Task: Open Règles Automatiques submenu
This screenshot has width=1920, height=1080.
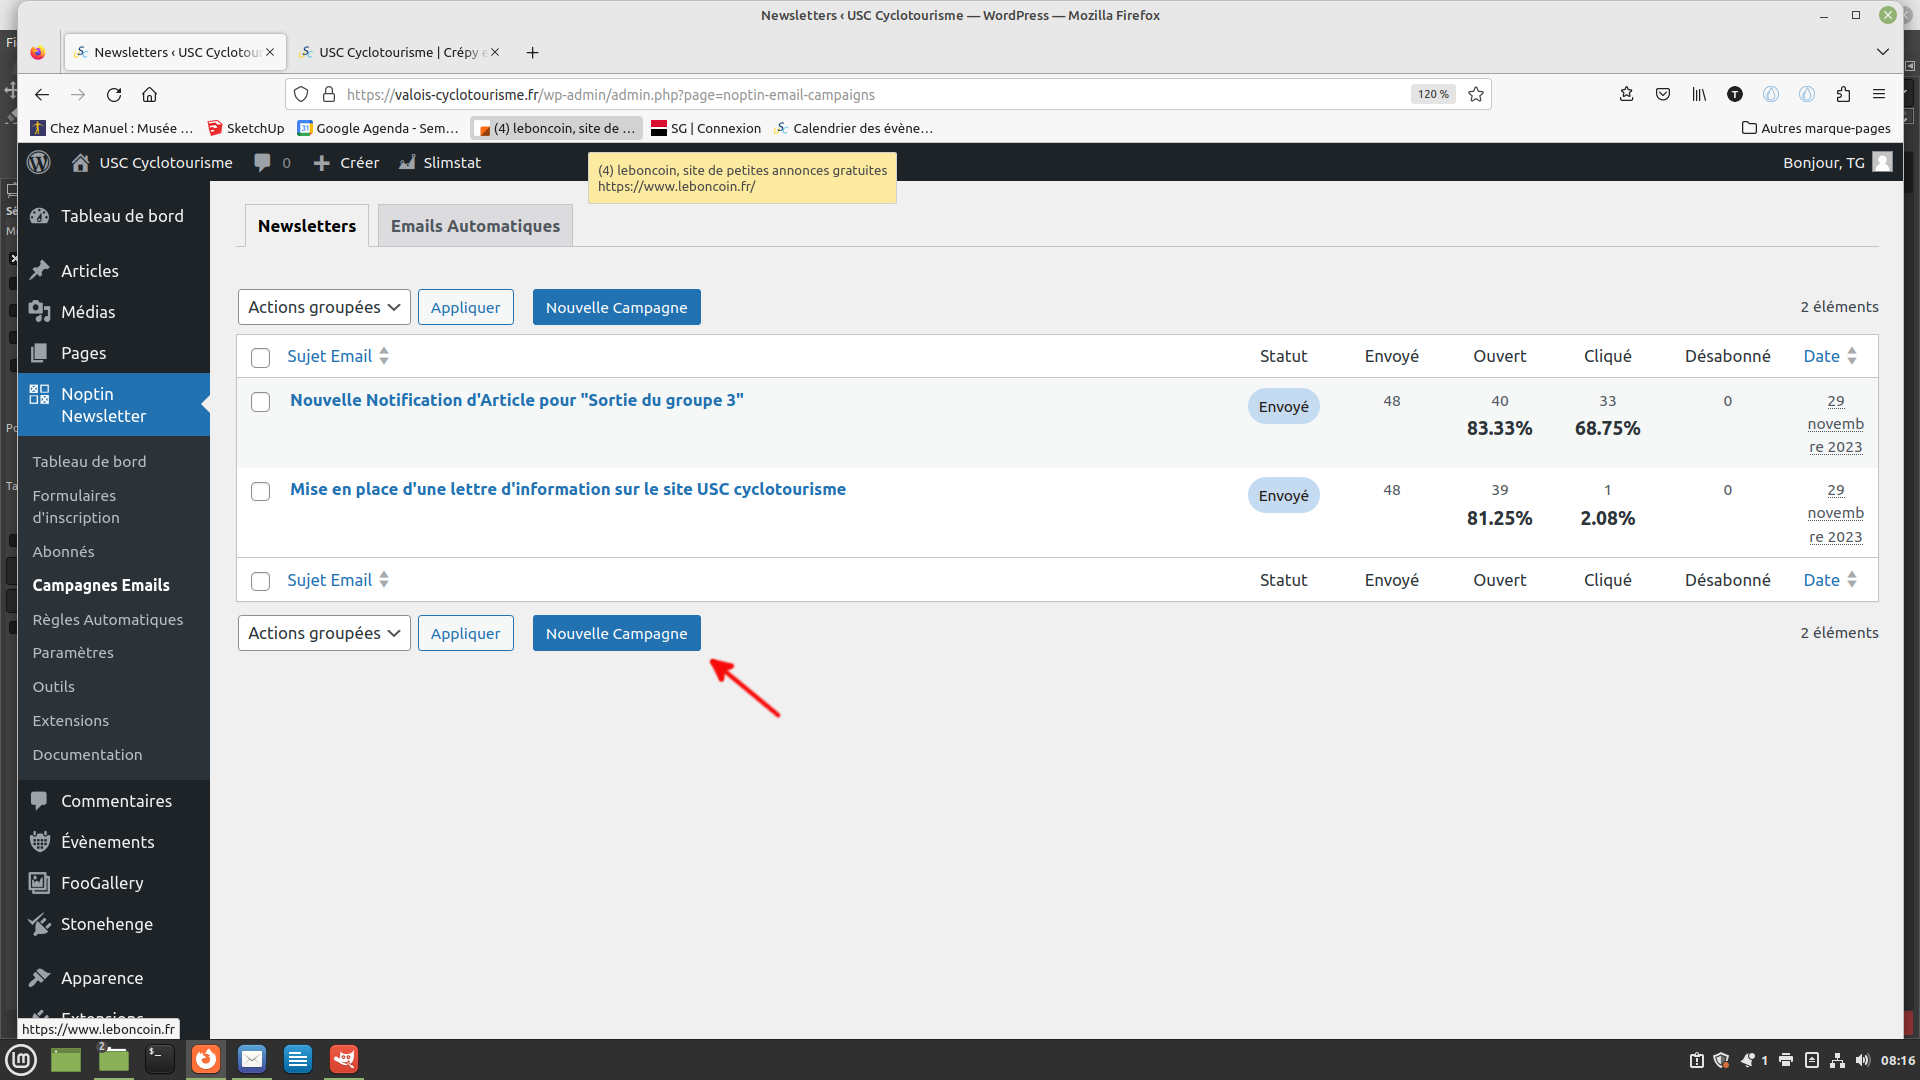Action: coord(108,620)
